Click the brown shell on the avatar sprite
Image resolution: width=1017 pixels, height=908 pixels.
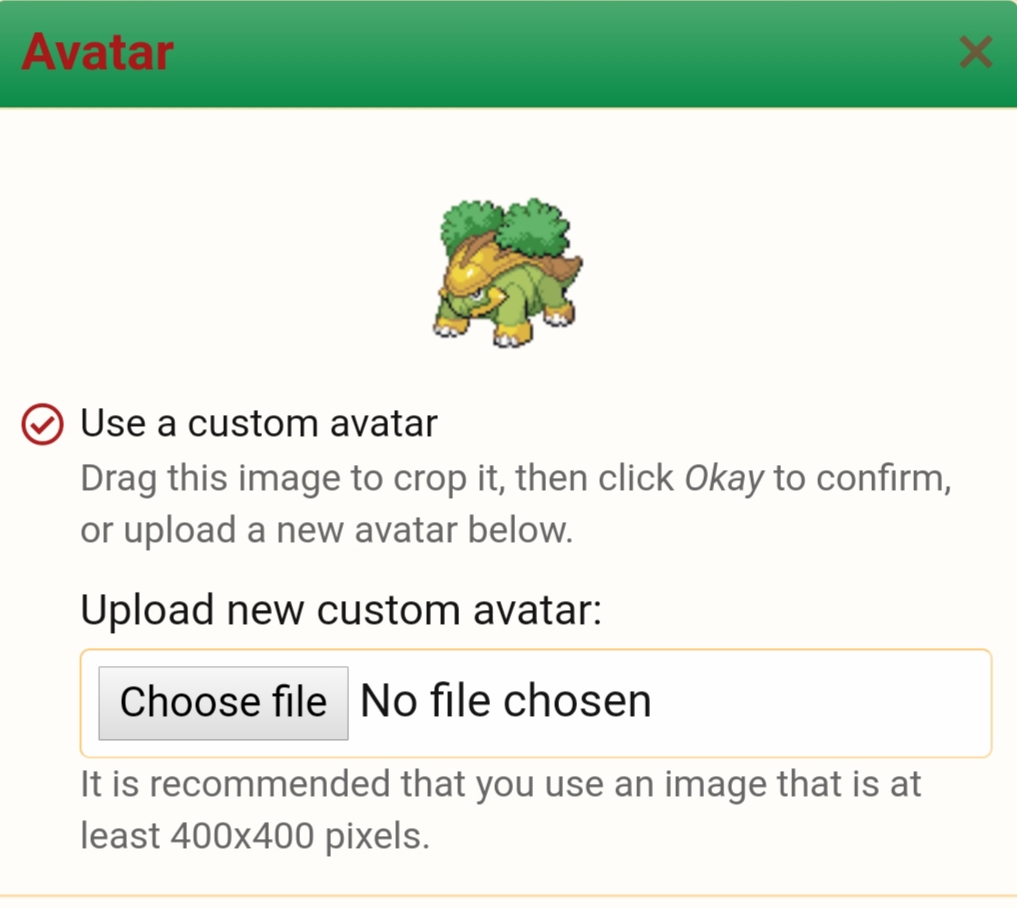tap(559, 268)
